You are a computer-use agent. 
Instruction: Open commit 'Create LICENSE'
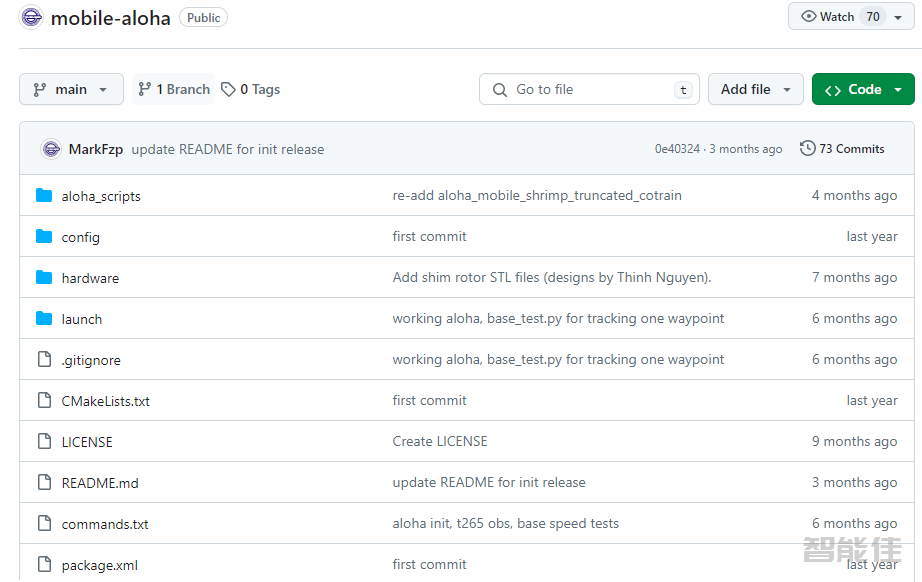click(x=440, y=441)
